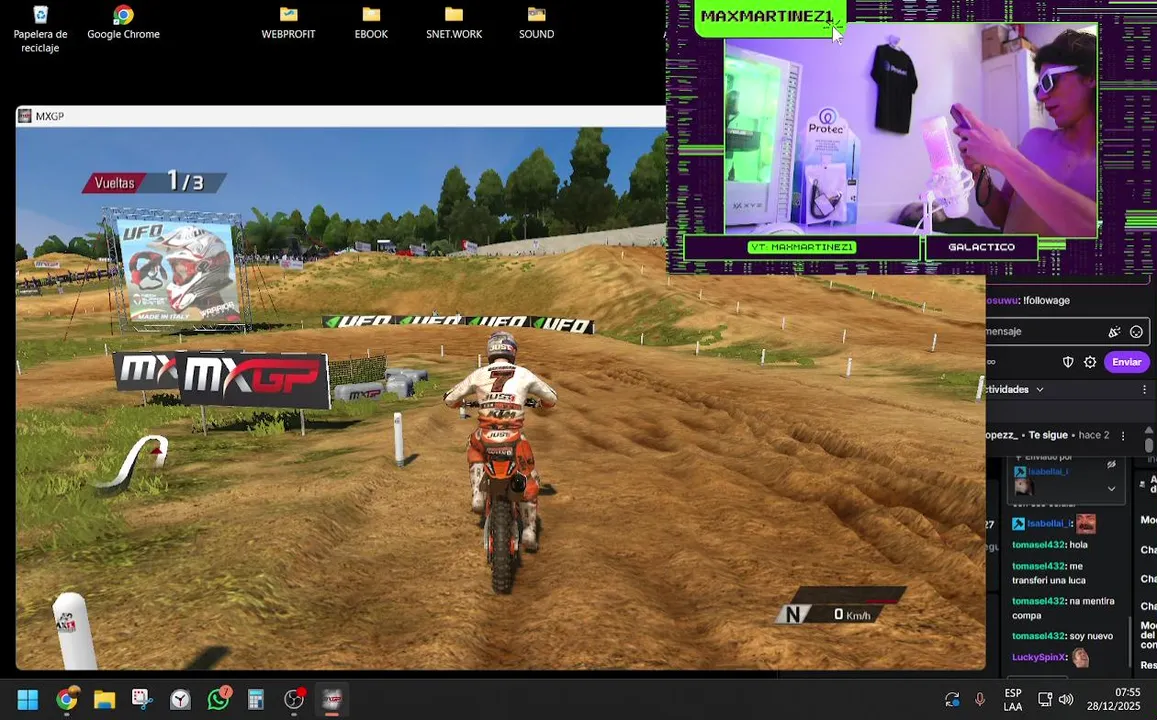Open the Papelera de reciclaje desktop icon
The height and width of the screenshot is (720, 1157).
click(40, 29)
